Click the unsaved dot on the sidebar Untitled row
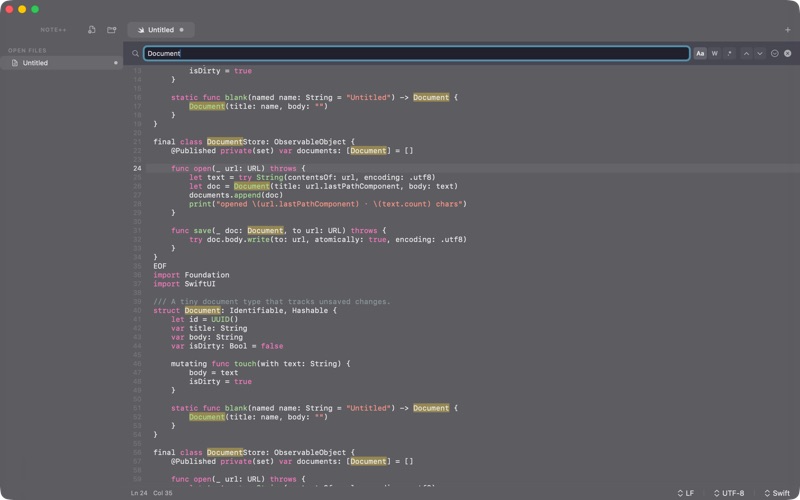This screenshot has width=800, height=500. (116, 63)
